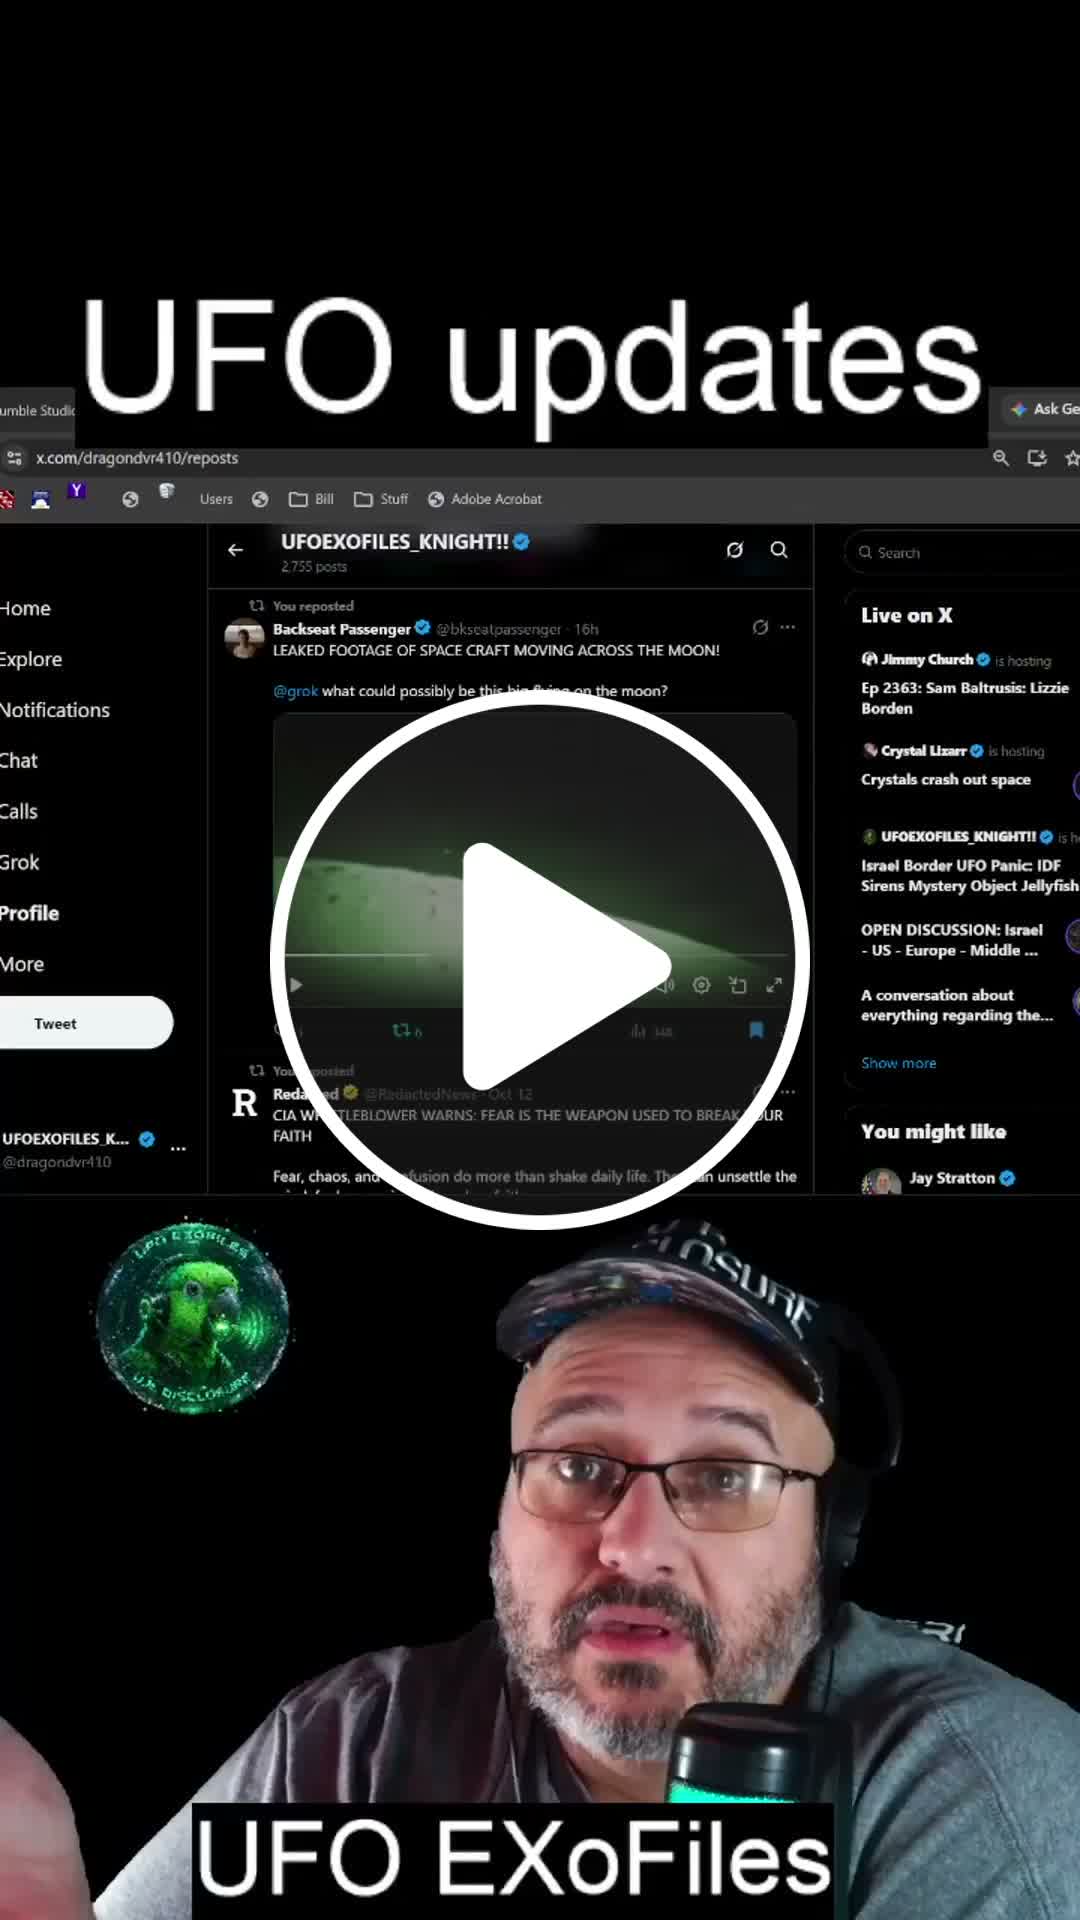The image size is (1080, 1920).
Task: Open the Bill bookmarks folder
Action: point(311,499)
